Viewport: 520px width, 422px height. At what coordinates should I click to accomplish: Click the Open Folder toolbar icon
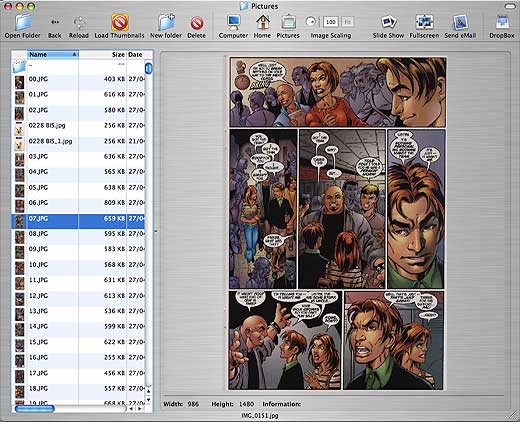23,22
